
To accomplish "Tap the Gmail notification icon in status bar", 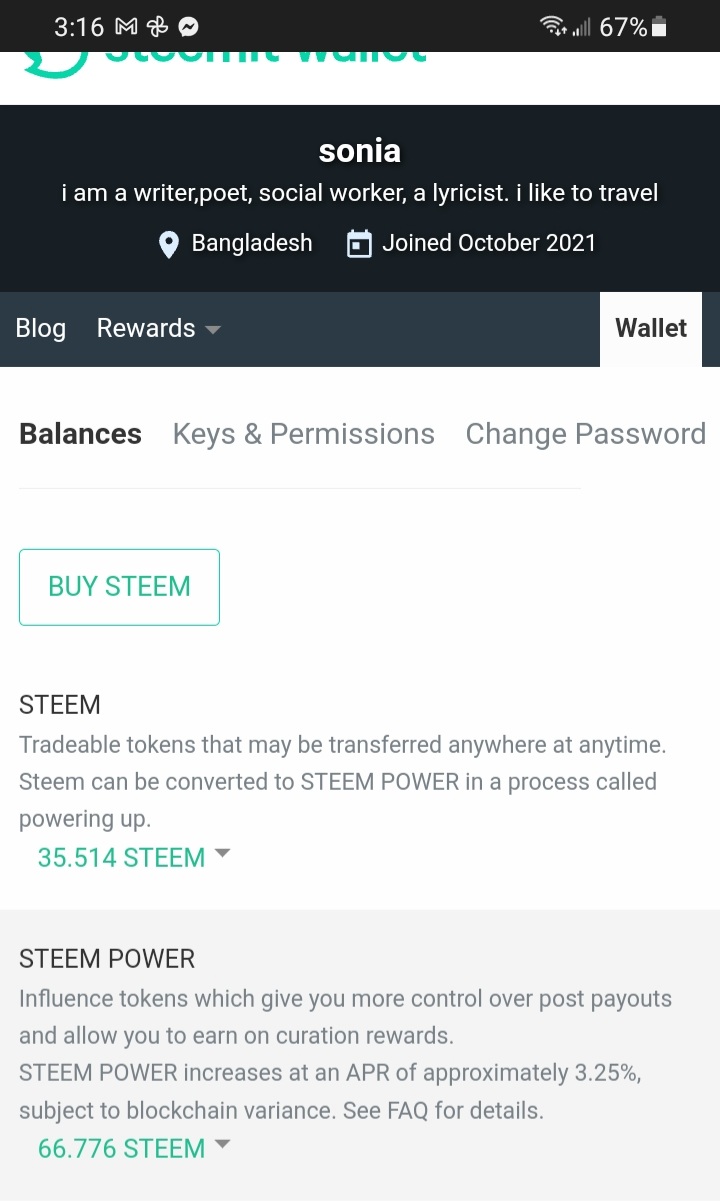I will point(125,27).
